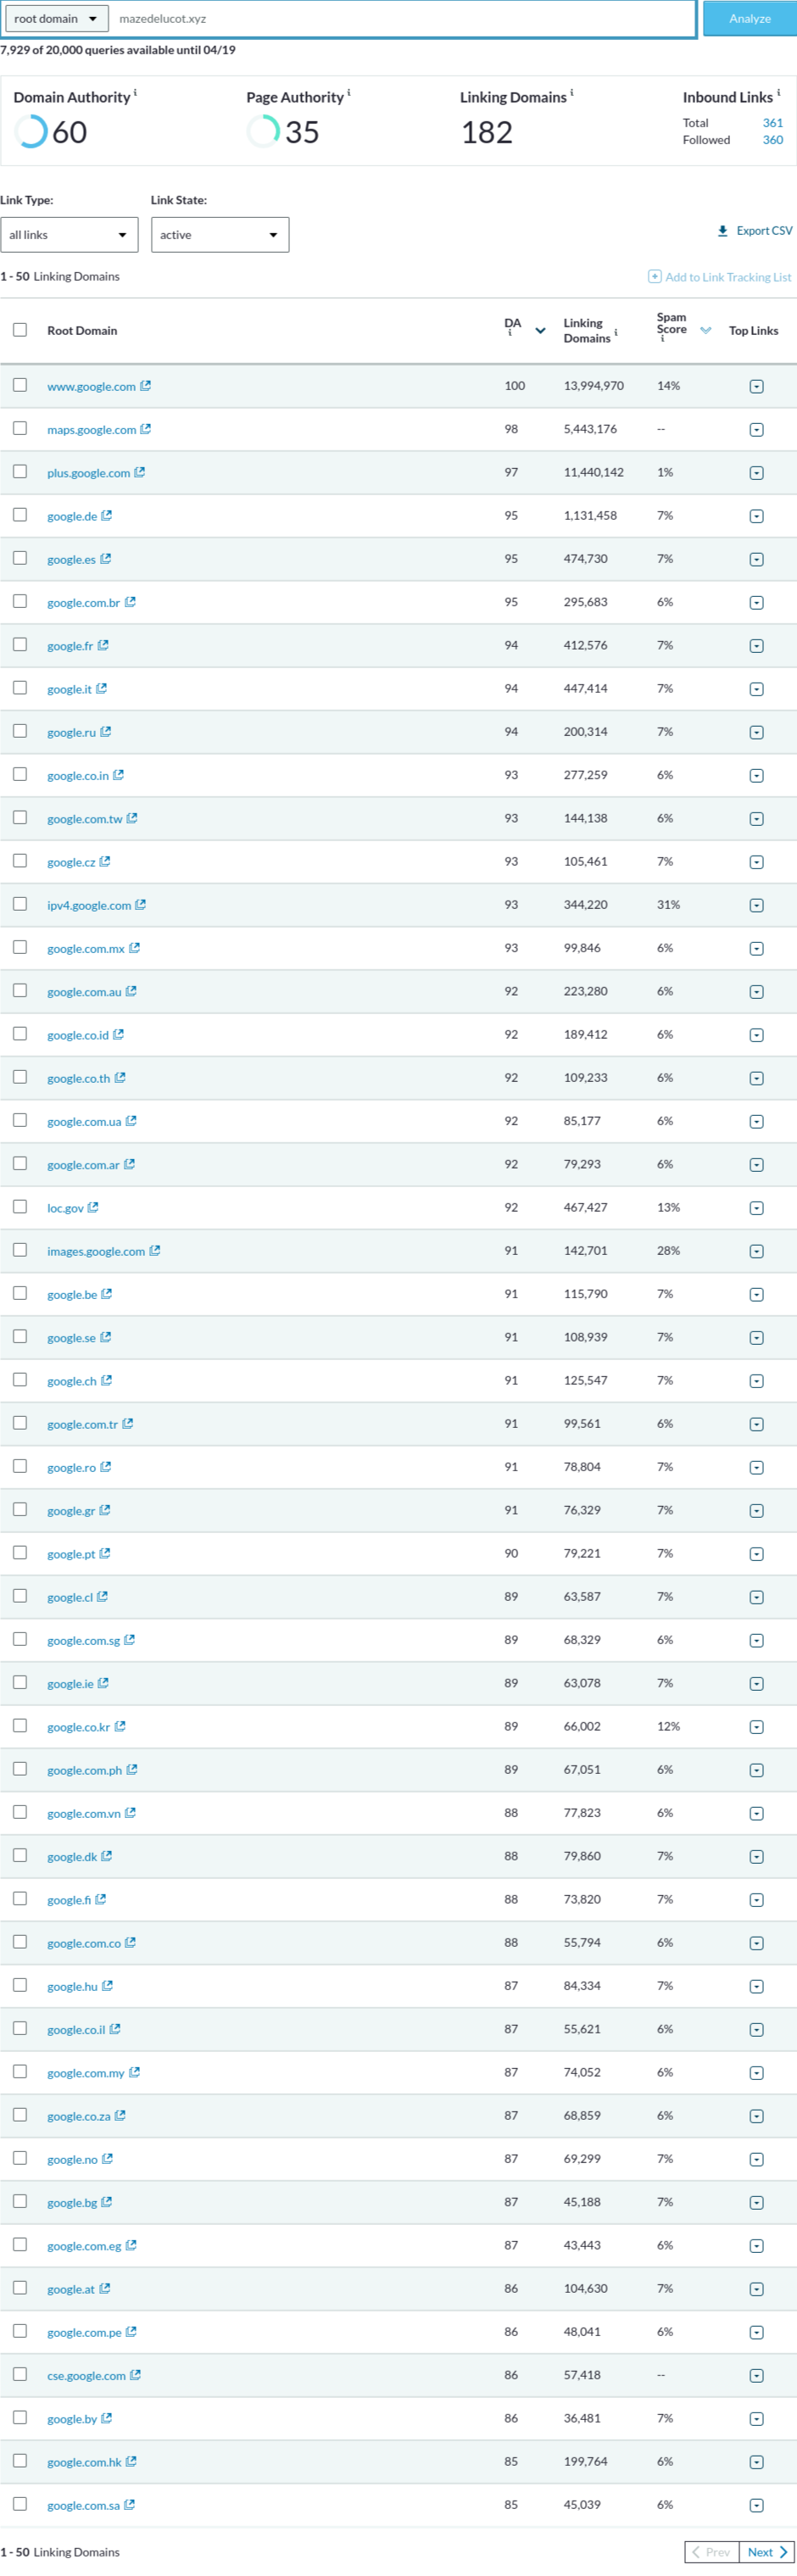Click the Export CSV download icon
797x2576 pixels.
coord(722,231)
